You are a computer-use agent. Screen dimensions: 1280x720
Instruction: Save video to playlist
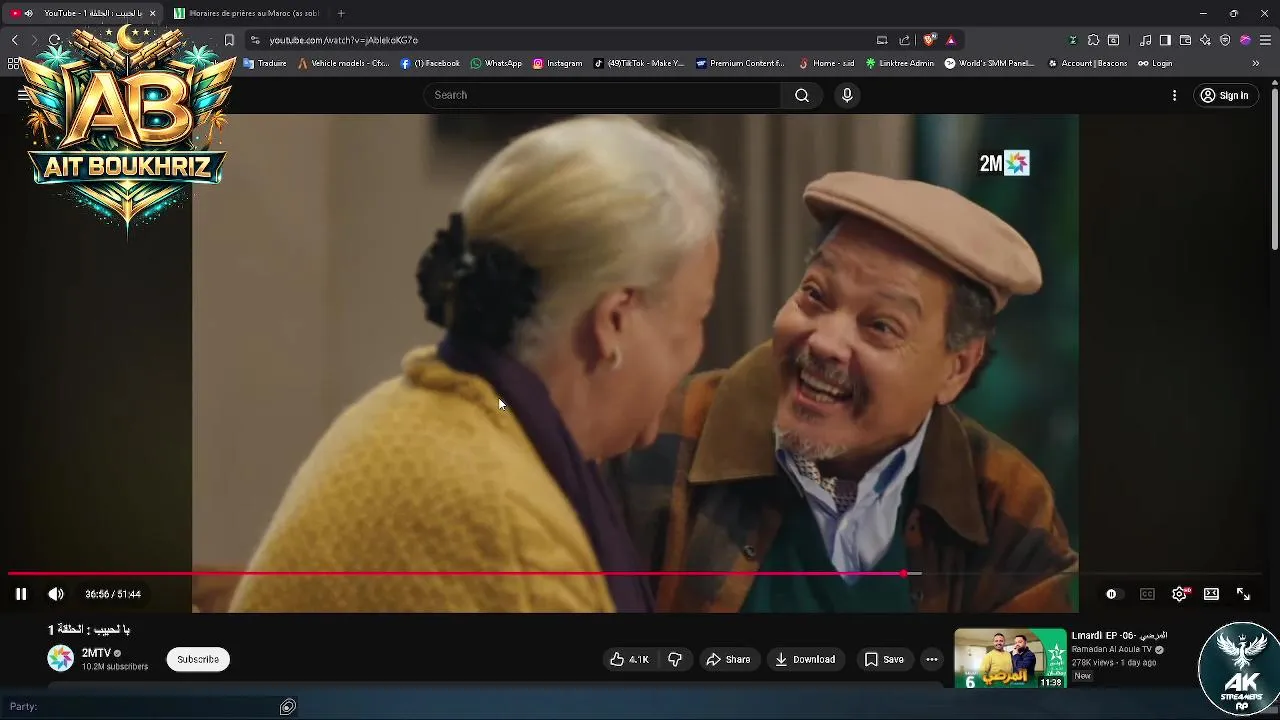(884, 659)
